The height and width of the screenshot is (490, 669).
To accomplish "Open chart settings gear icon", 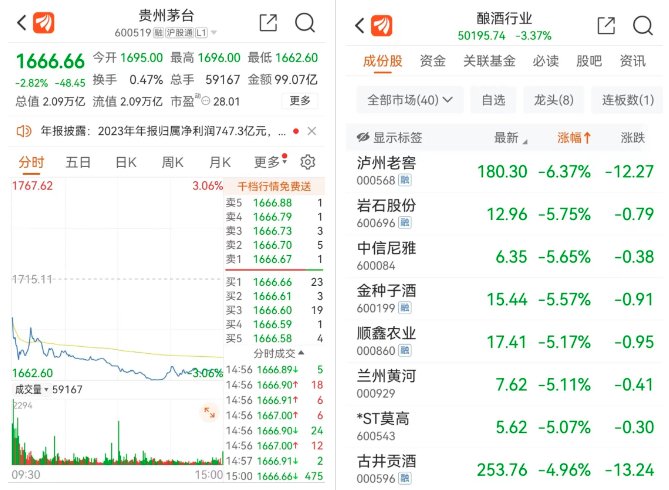I will pyautogui.click(x=308, y=162).
